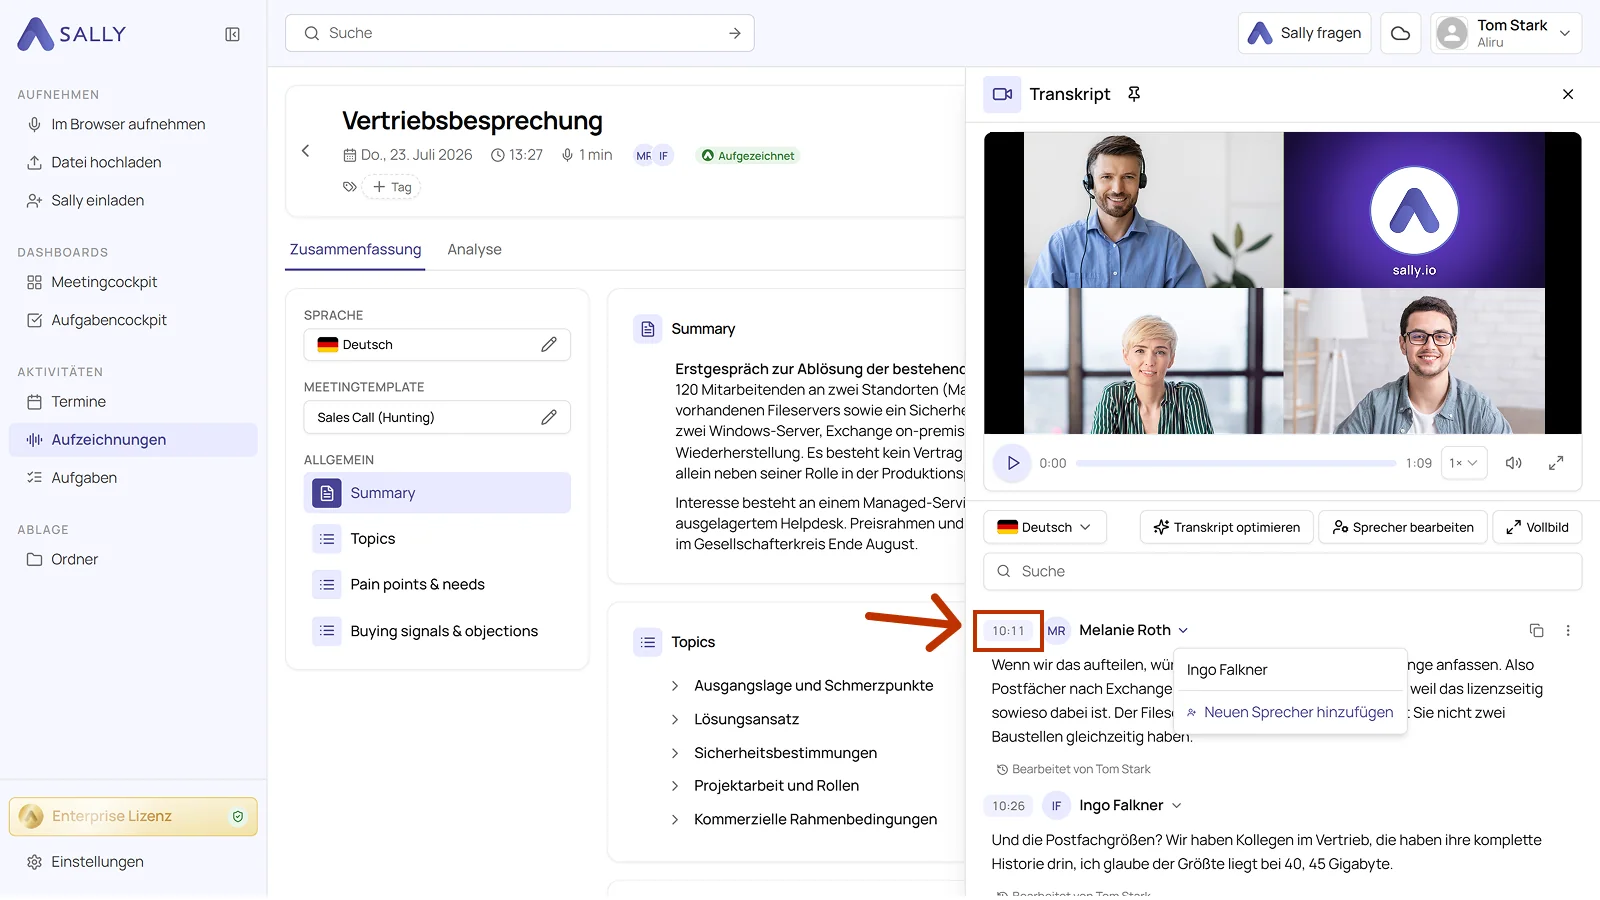The width and height of the screenshot is (1600, 900).
Task: Focus the transcript Suche field
Action: (1282, 572)
